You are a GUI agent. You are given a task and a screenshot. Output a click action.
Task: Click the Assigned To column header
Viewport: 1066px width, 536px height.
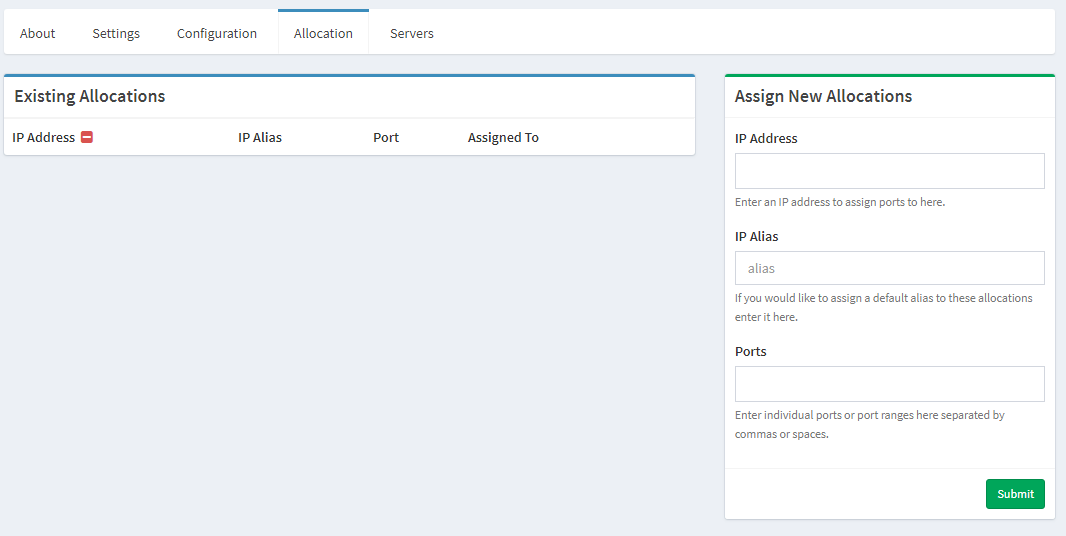point(503,138)
